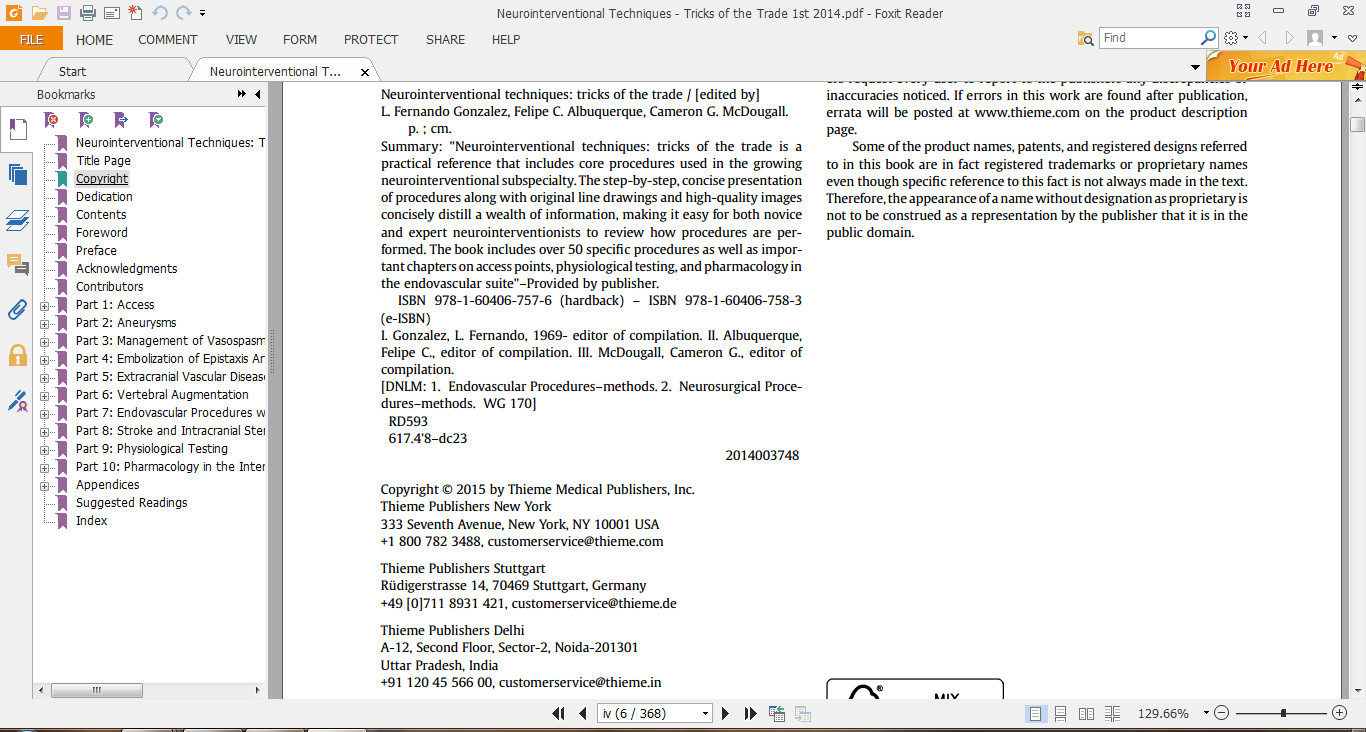The image size is (1366, 732).
Task: Open the advanced search folder icon
Action: [1086, 38]
